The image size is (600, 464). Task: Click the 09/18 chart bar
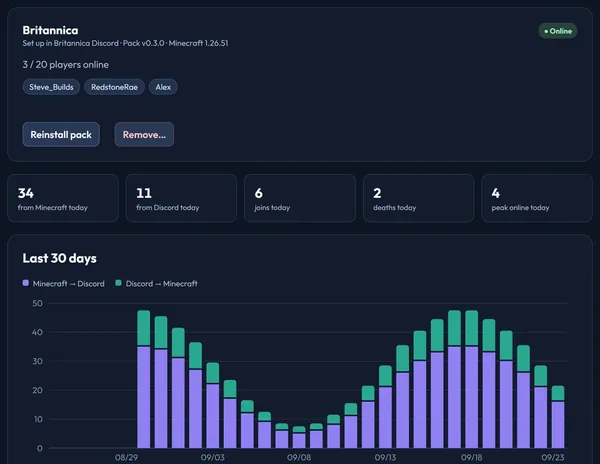[471, 379]
